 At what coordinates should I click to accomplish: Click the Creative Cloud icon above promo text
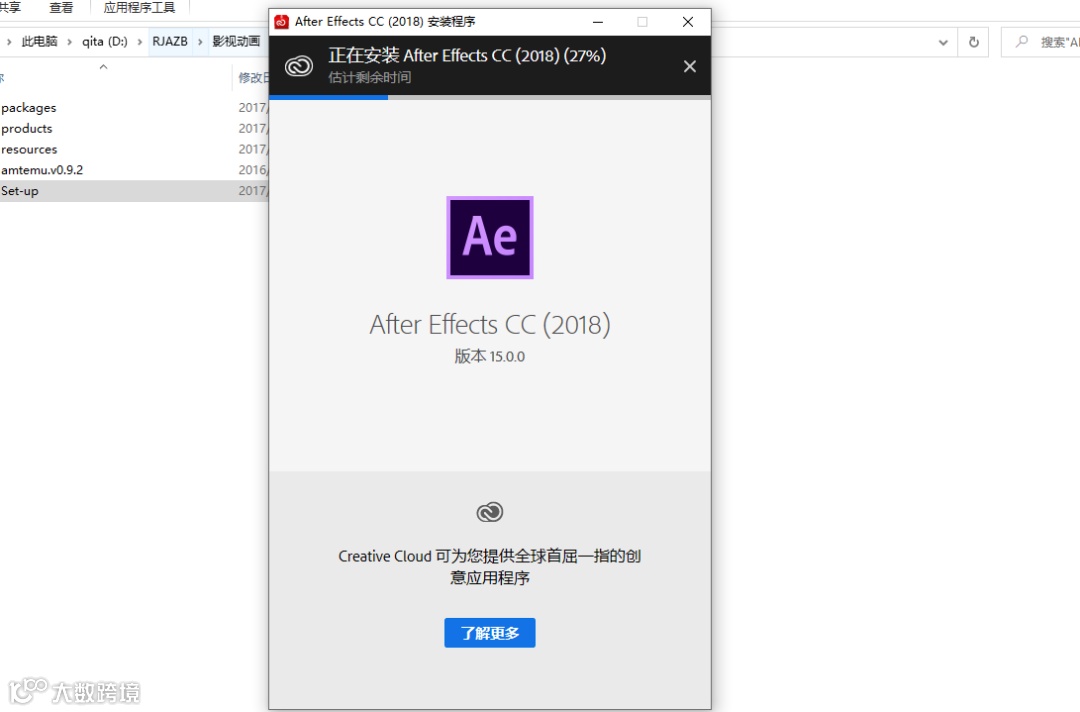point(490,512)
